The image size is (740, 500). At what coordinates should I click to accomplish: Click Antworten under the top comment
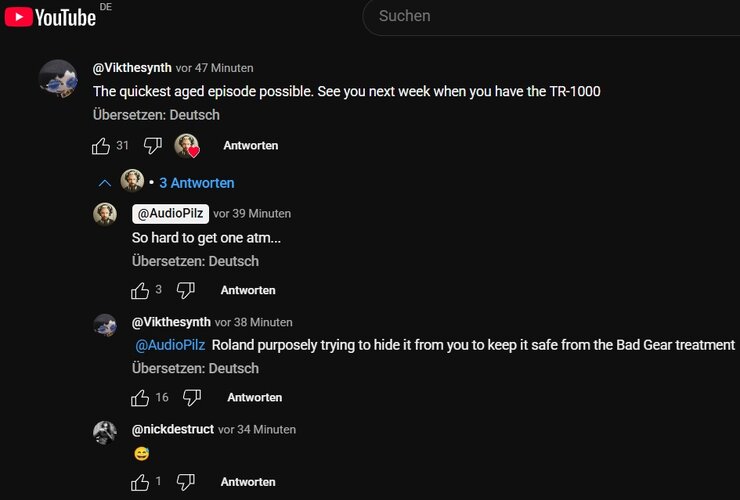[250, 146]
